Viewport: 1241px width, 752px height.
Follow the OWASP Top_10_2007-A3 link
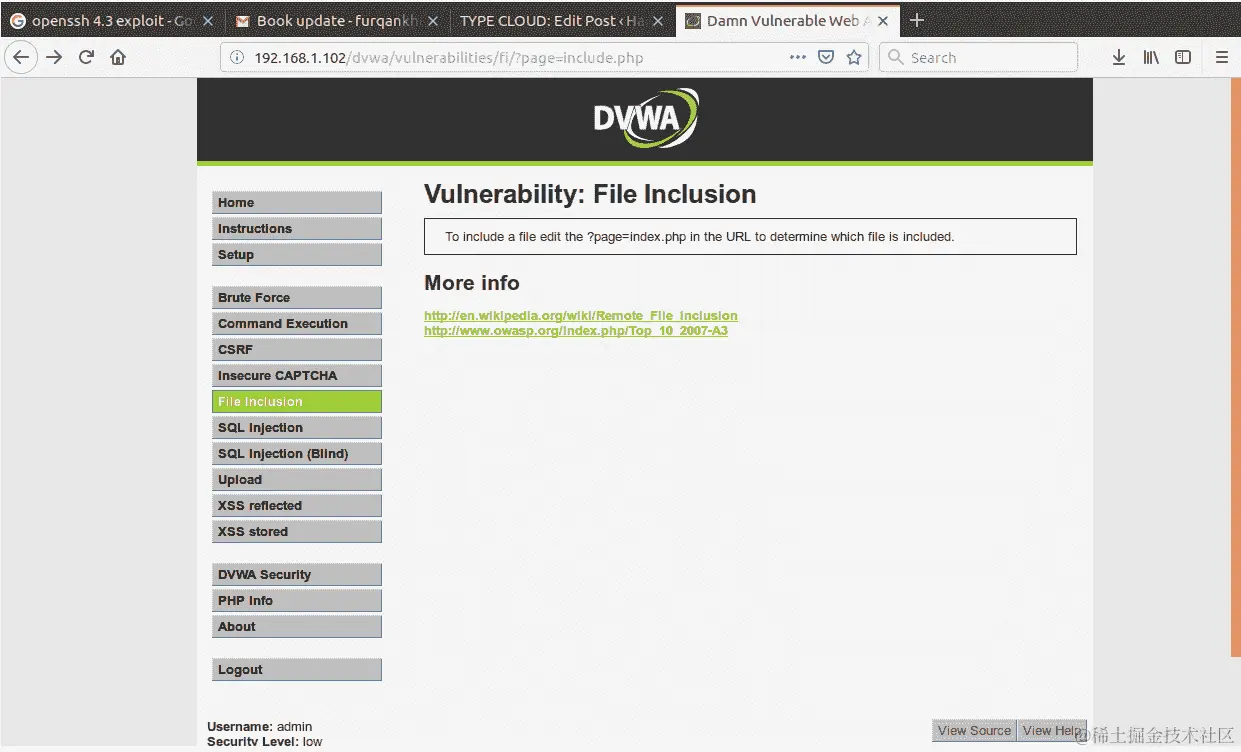(x=576, y=330)
